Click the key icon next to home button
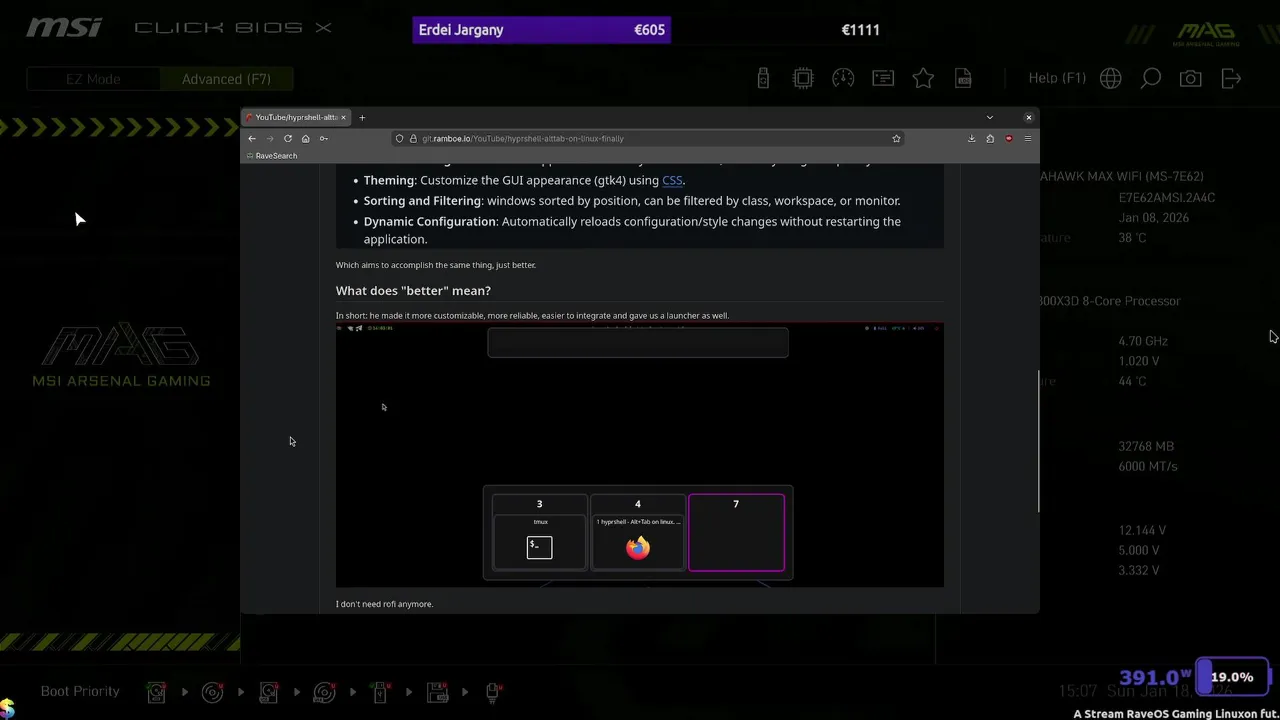This screenshot has height=720, width=1280. pyautogui.click(x=323, y=138)
